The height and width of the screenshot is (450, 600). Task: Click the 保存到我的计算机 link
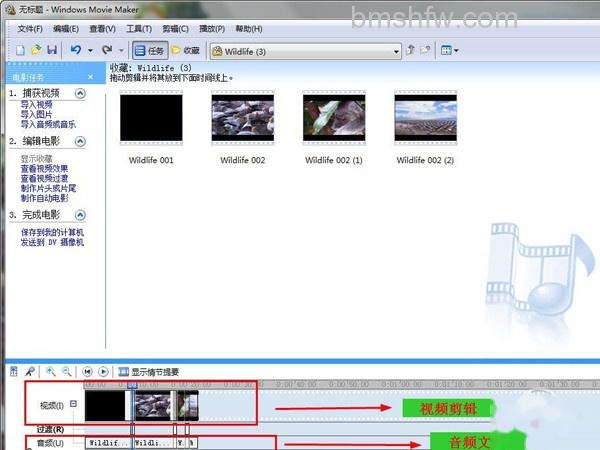(x=52, y=232)
